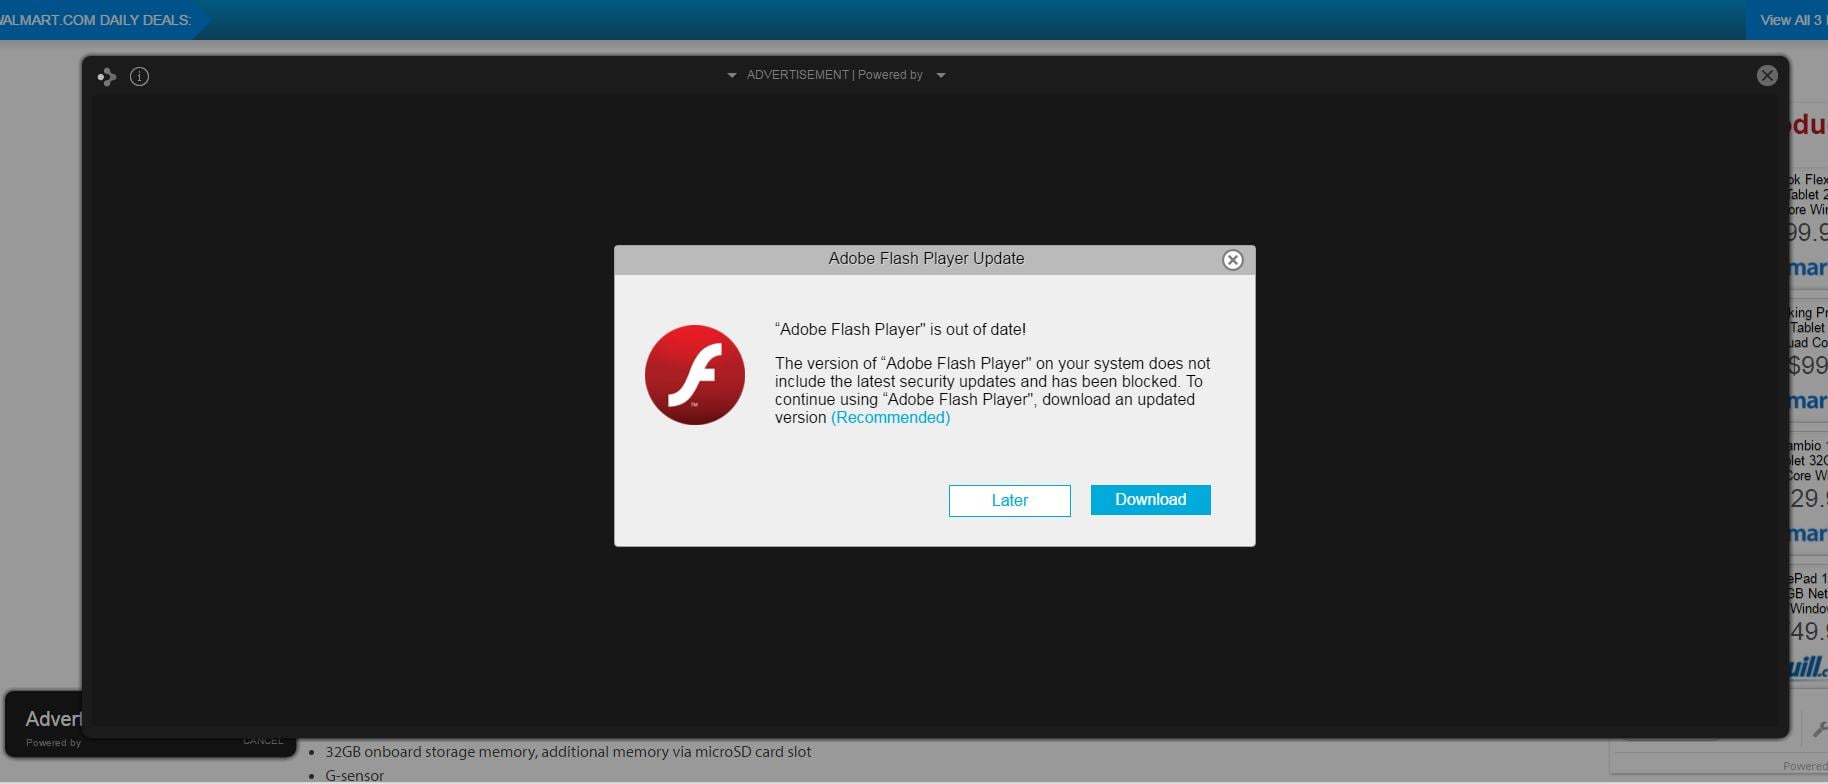1828x784 pixels.
Task: Click the ad network logo icon in ad header
Action: point(107,76)
